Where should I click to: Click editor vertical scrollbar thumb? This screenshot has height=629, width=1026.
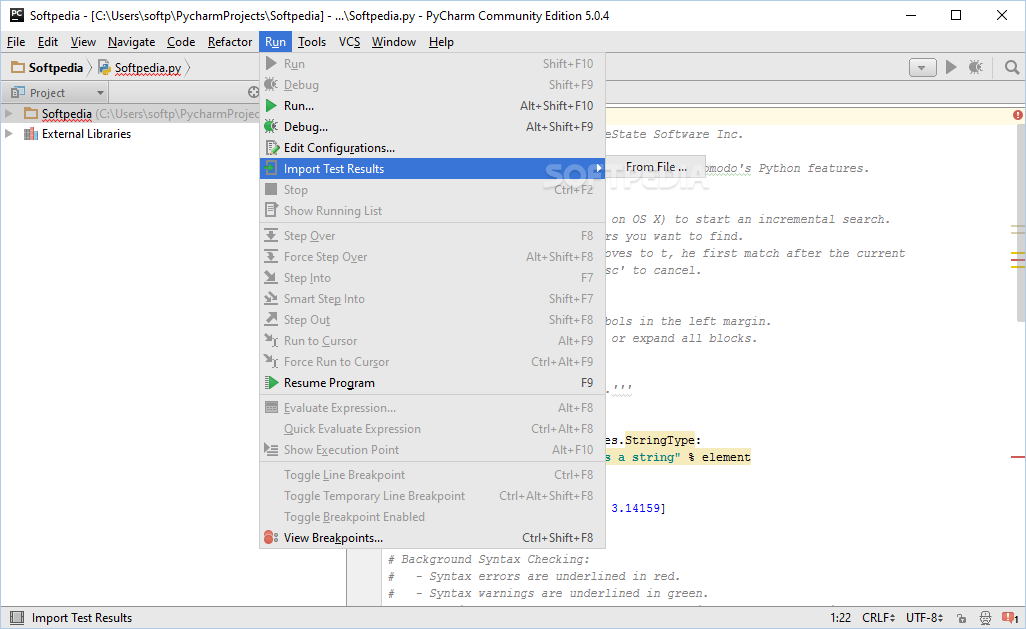tap(1021, 223)
